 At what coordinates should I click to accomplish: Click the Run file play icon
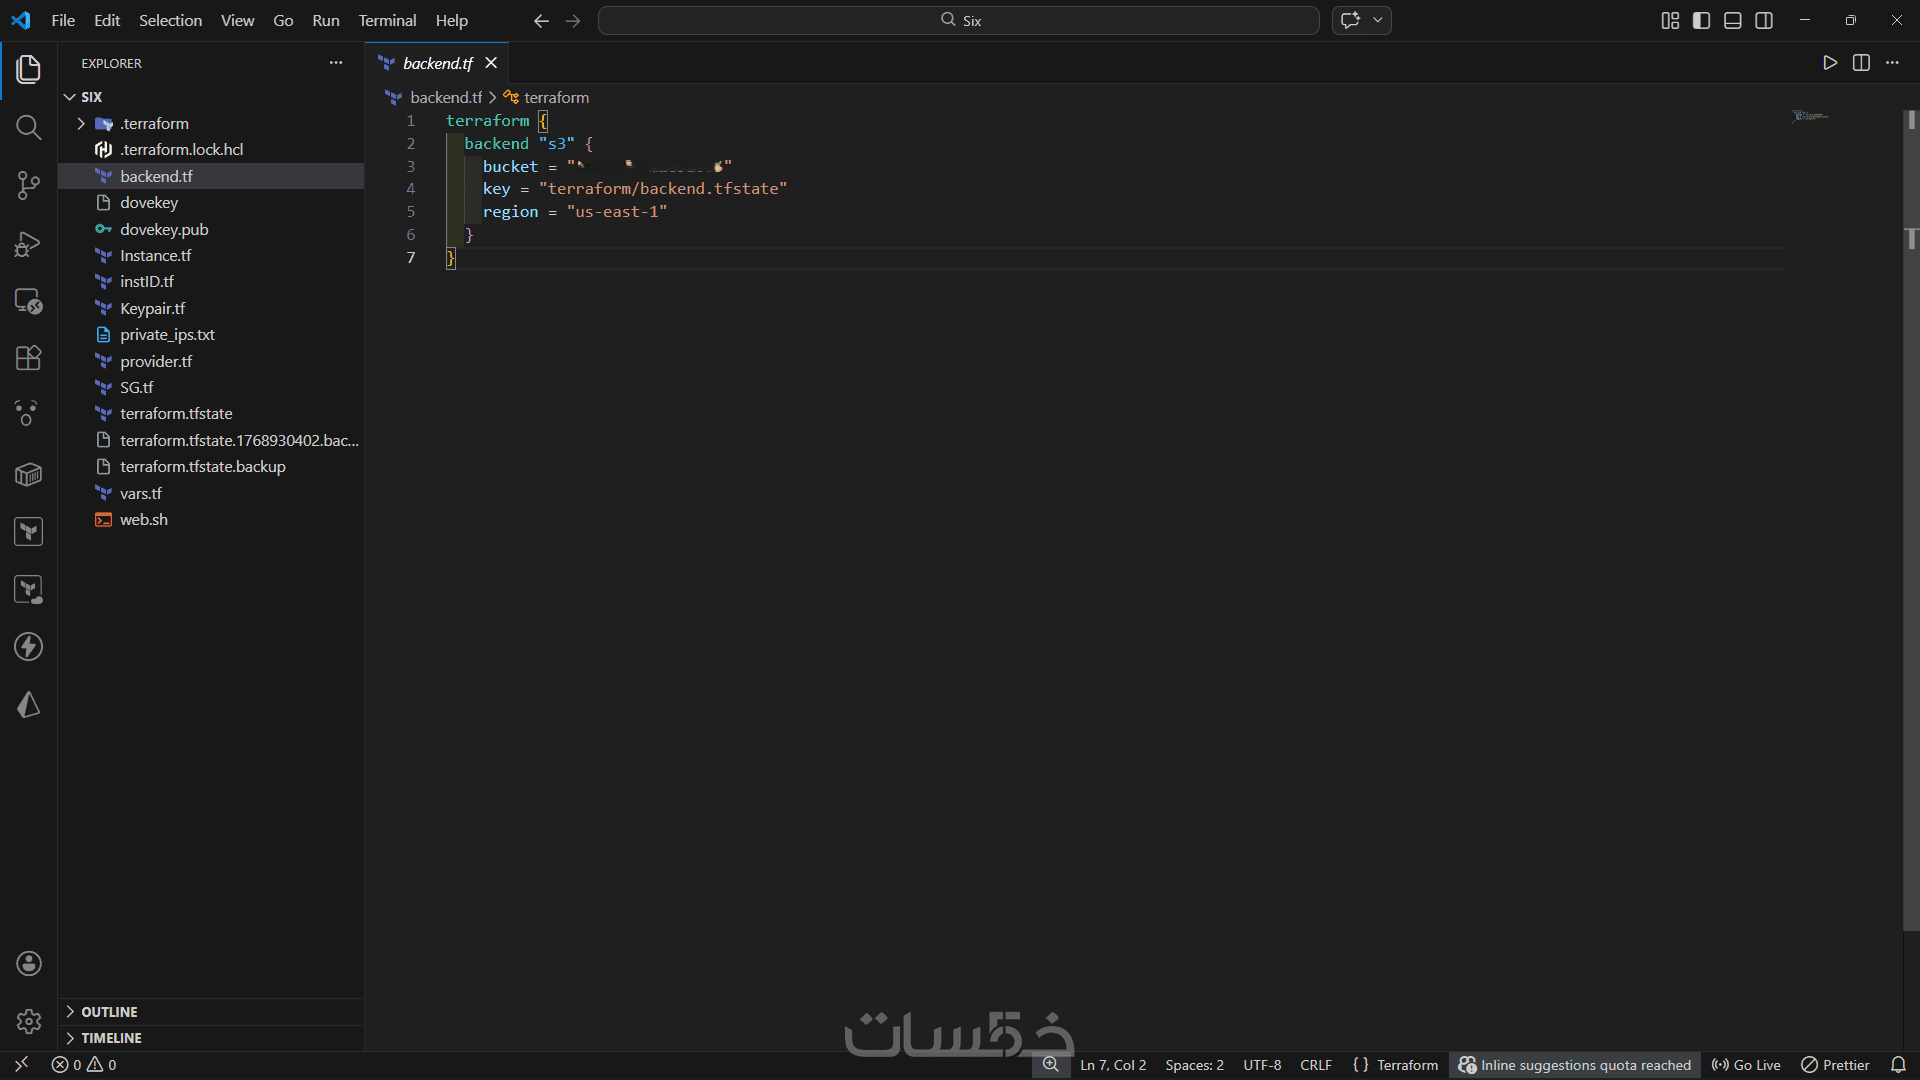coord(1829,63)
